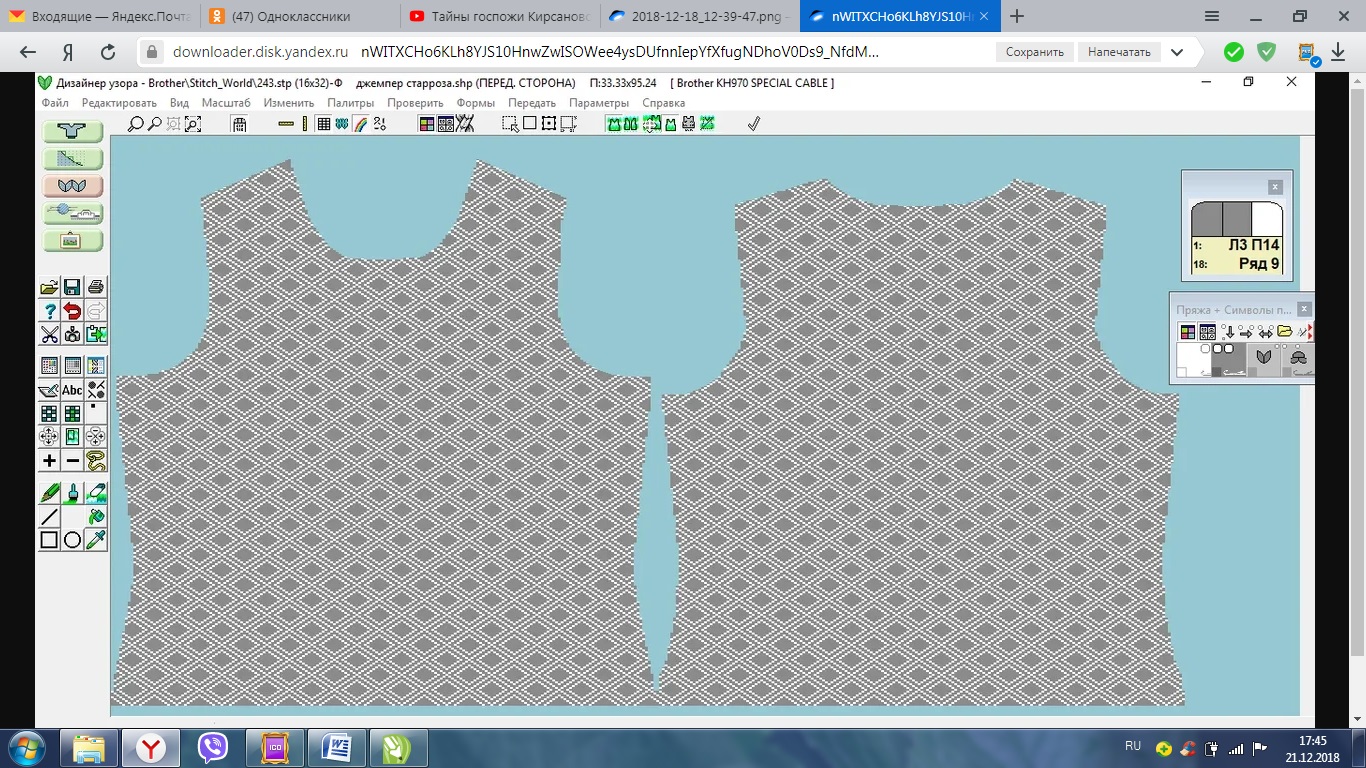Choose the paint bucket fill tool
The image size is (1366, 768).
coord(96,517)
